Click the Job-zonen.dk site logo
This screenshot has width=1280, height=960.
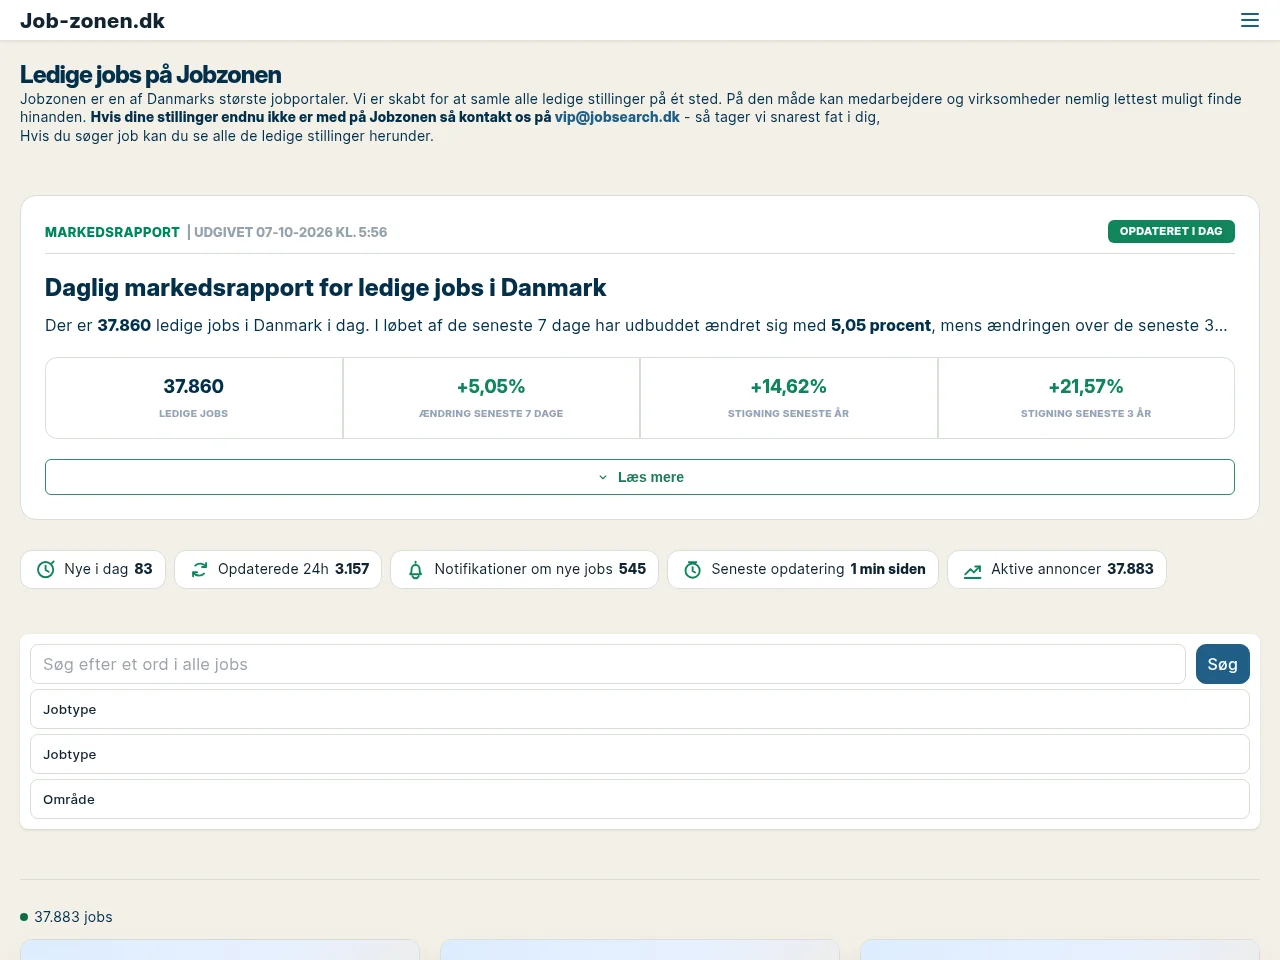(92, 20)
